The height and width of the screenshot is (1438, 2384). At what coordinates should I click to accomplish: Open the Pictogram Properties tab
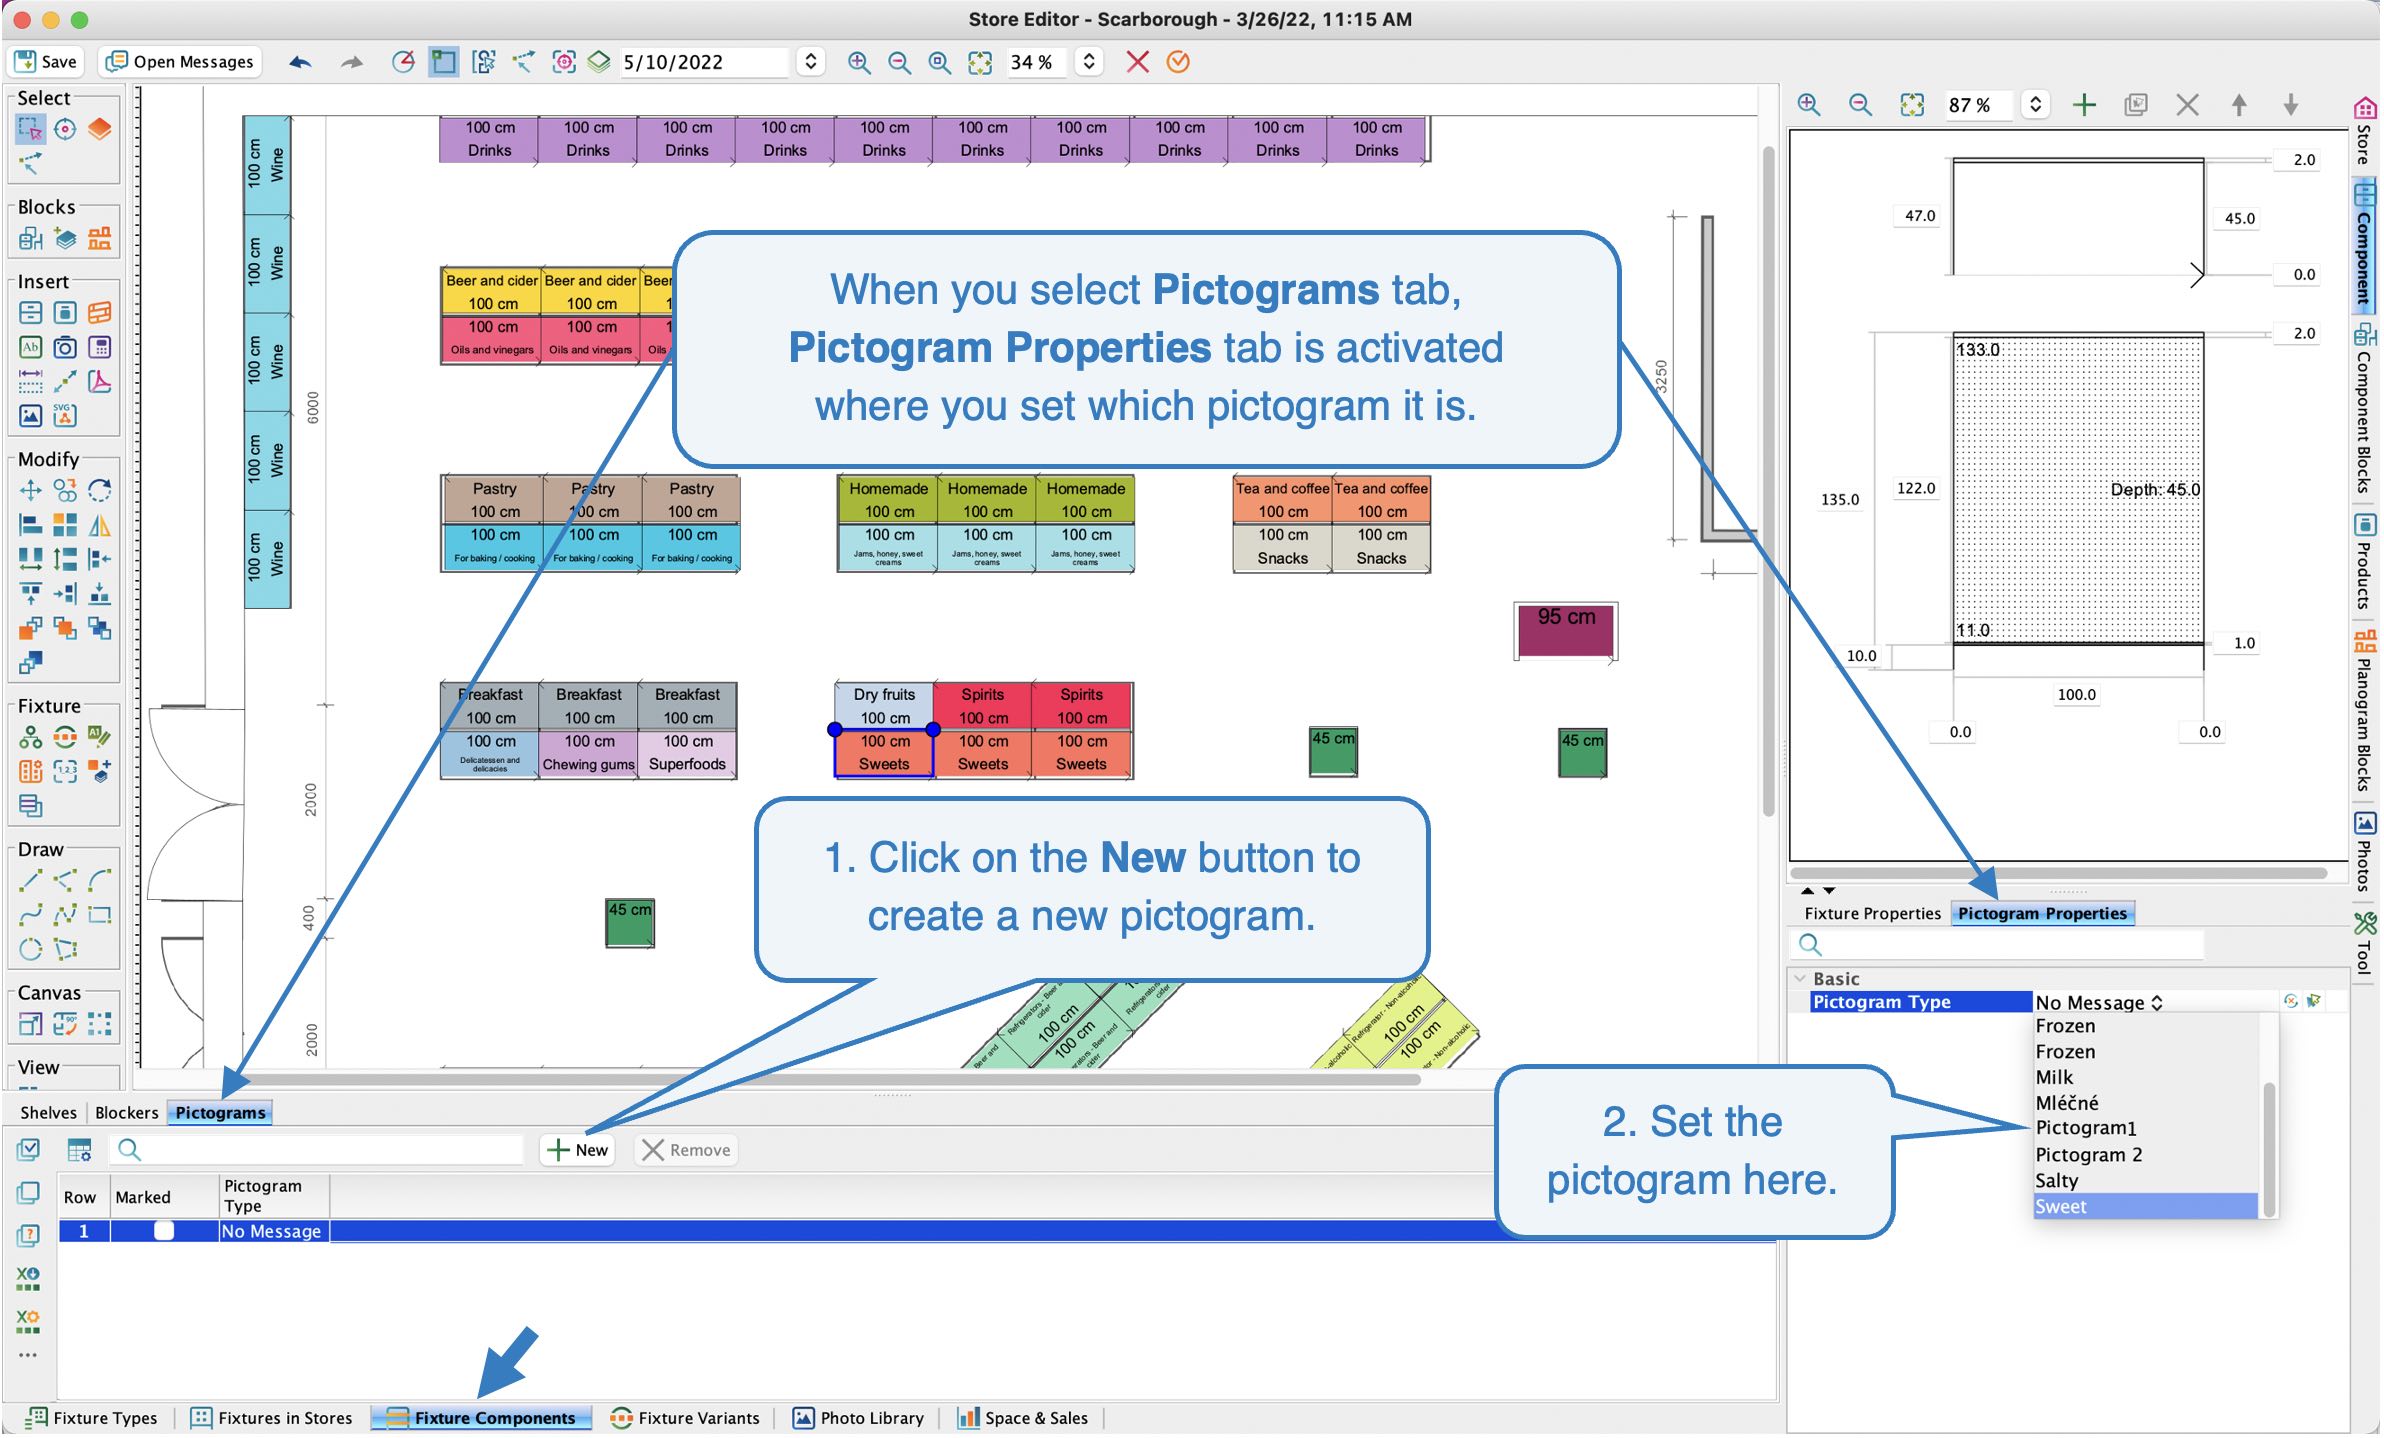[x=2042, y=913]
